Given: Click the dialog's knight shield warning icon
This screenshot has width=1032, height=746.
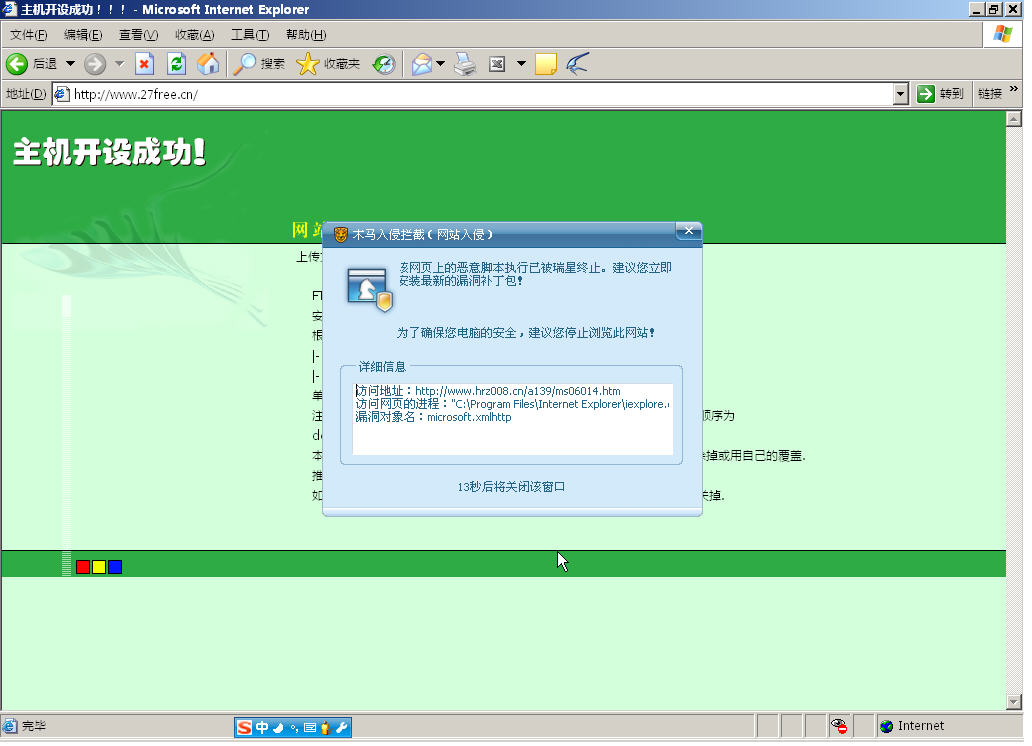Looking at the screenshot, I should click(369, 289).
